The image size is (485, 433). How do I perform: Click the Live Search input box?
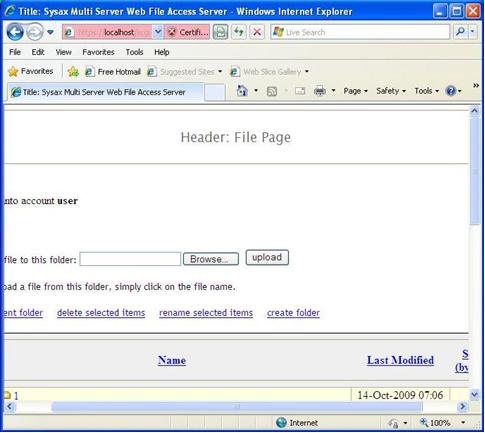[360, 32]
